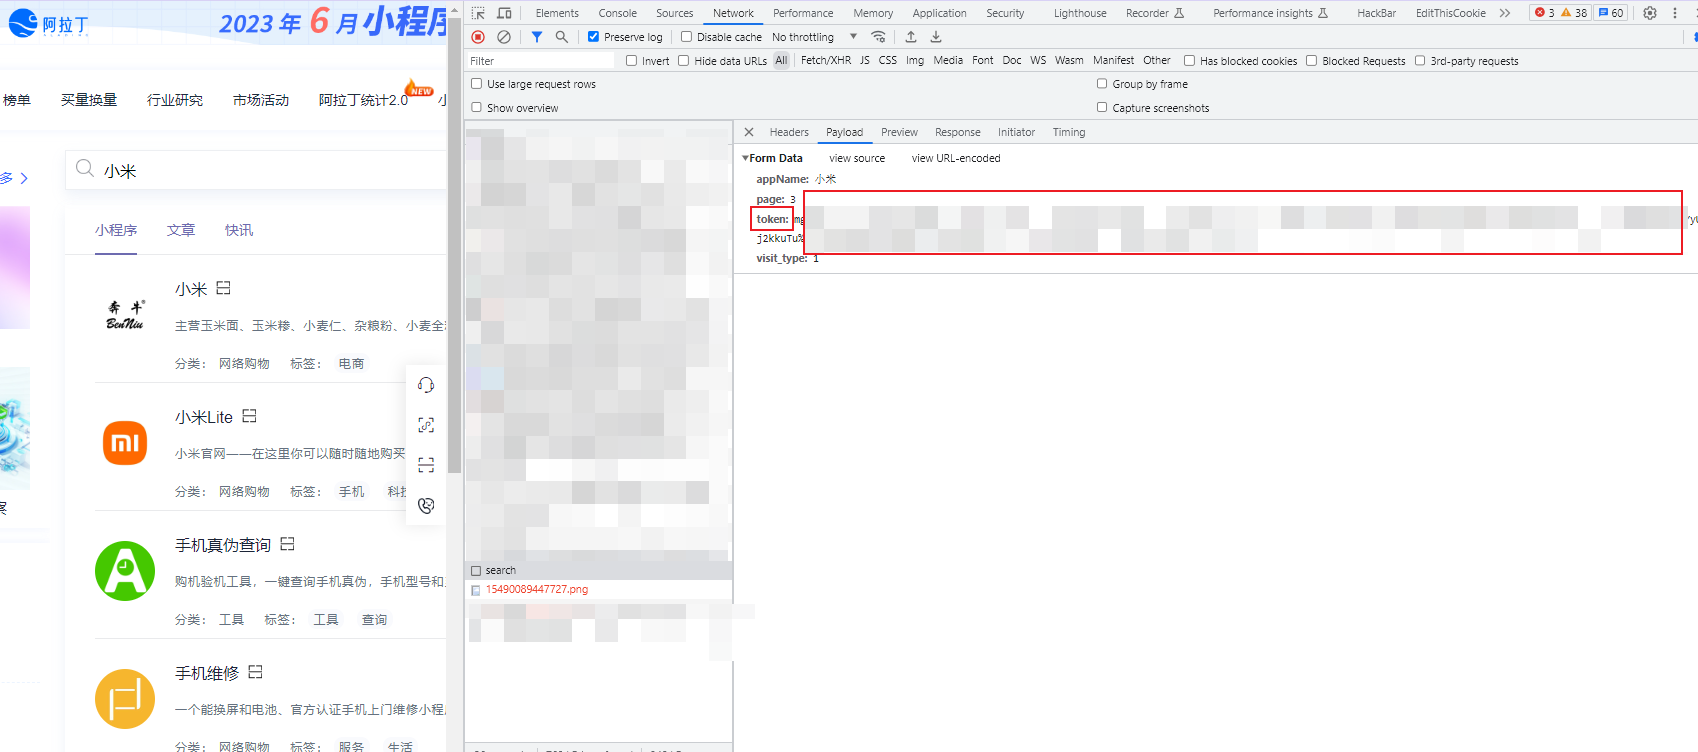Enable Group by frame checkbox
The width and height of the screenshot is (1698, 752).
pyautogui.click(x=1102, y=84)
